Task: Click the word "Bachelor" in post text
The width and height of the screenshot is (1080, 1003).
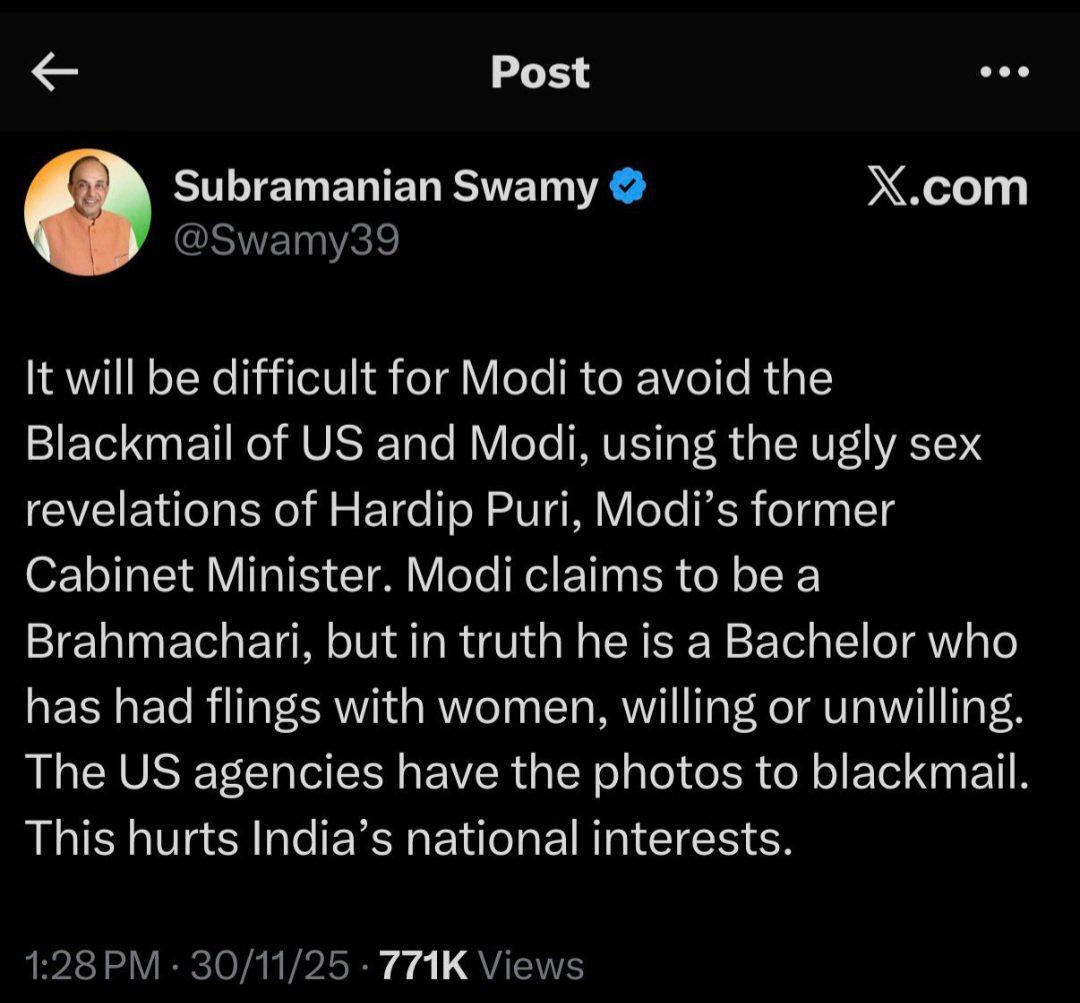Action: click(821, 641)
